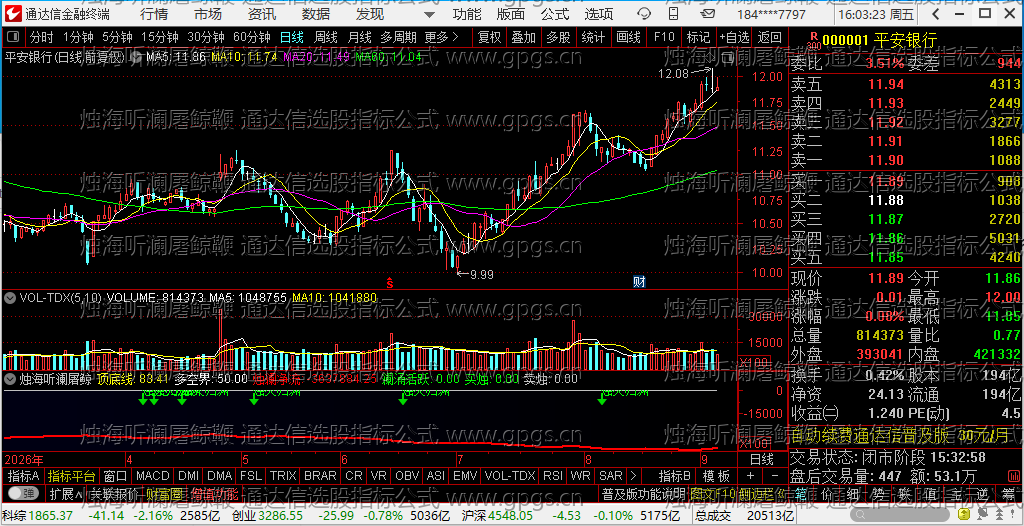
Task: Switch to 周线 period
Action: click(325, 37)
